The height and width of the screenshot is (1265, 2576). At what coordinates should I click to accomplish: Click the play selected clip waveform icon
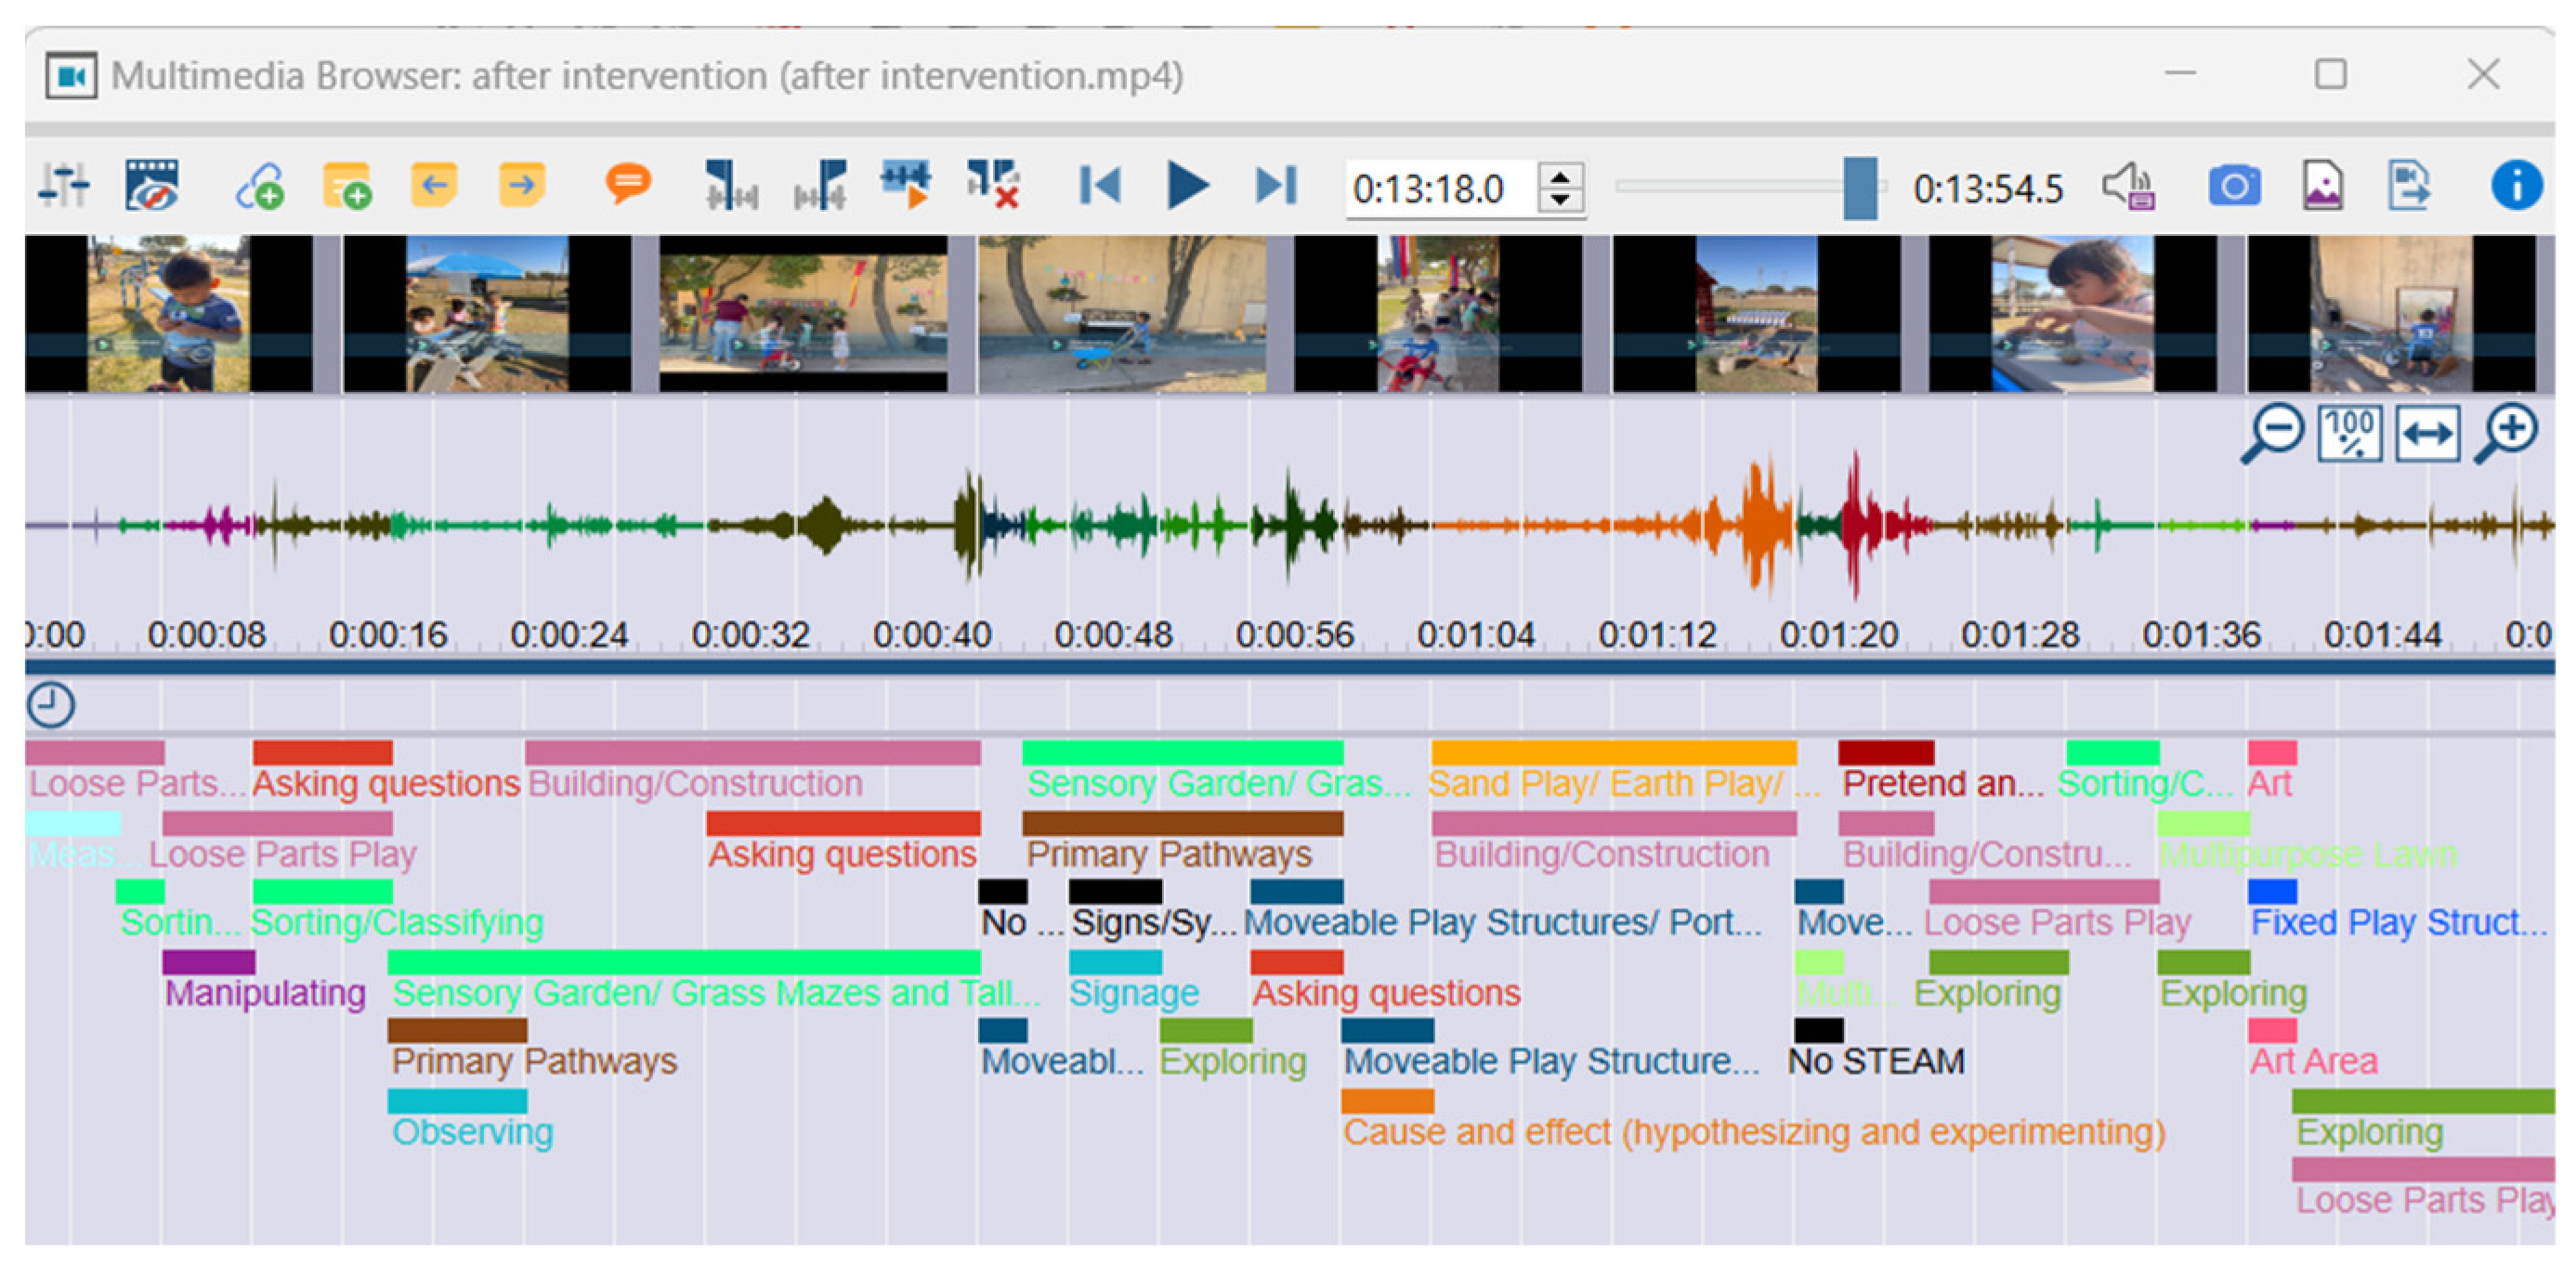[906, 186]
